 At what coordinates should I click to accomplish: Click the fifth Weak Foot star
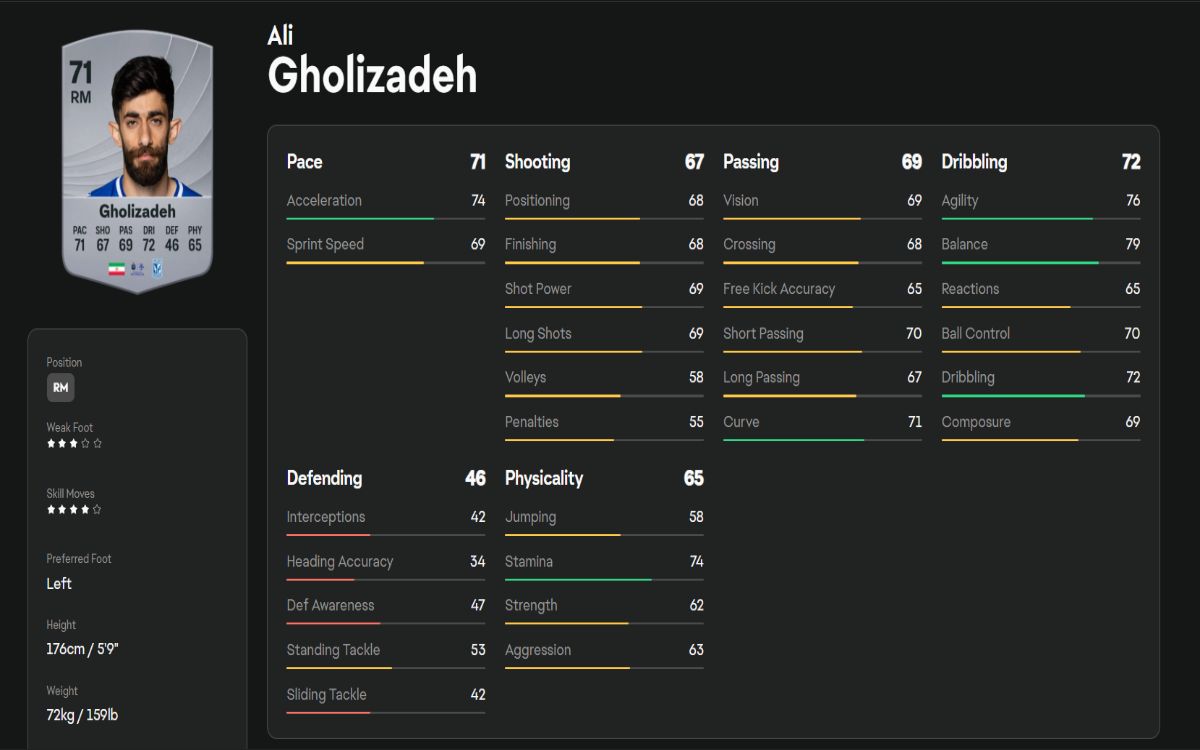(98, 443)
